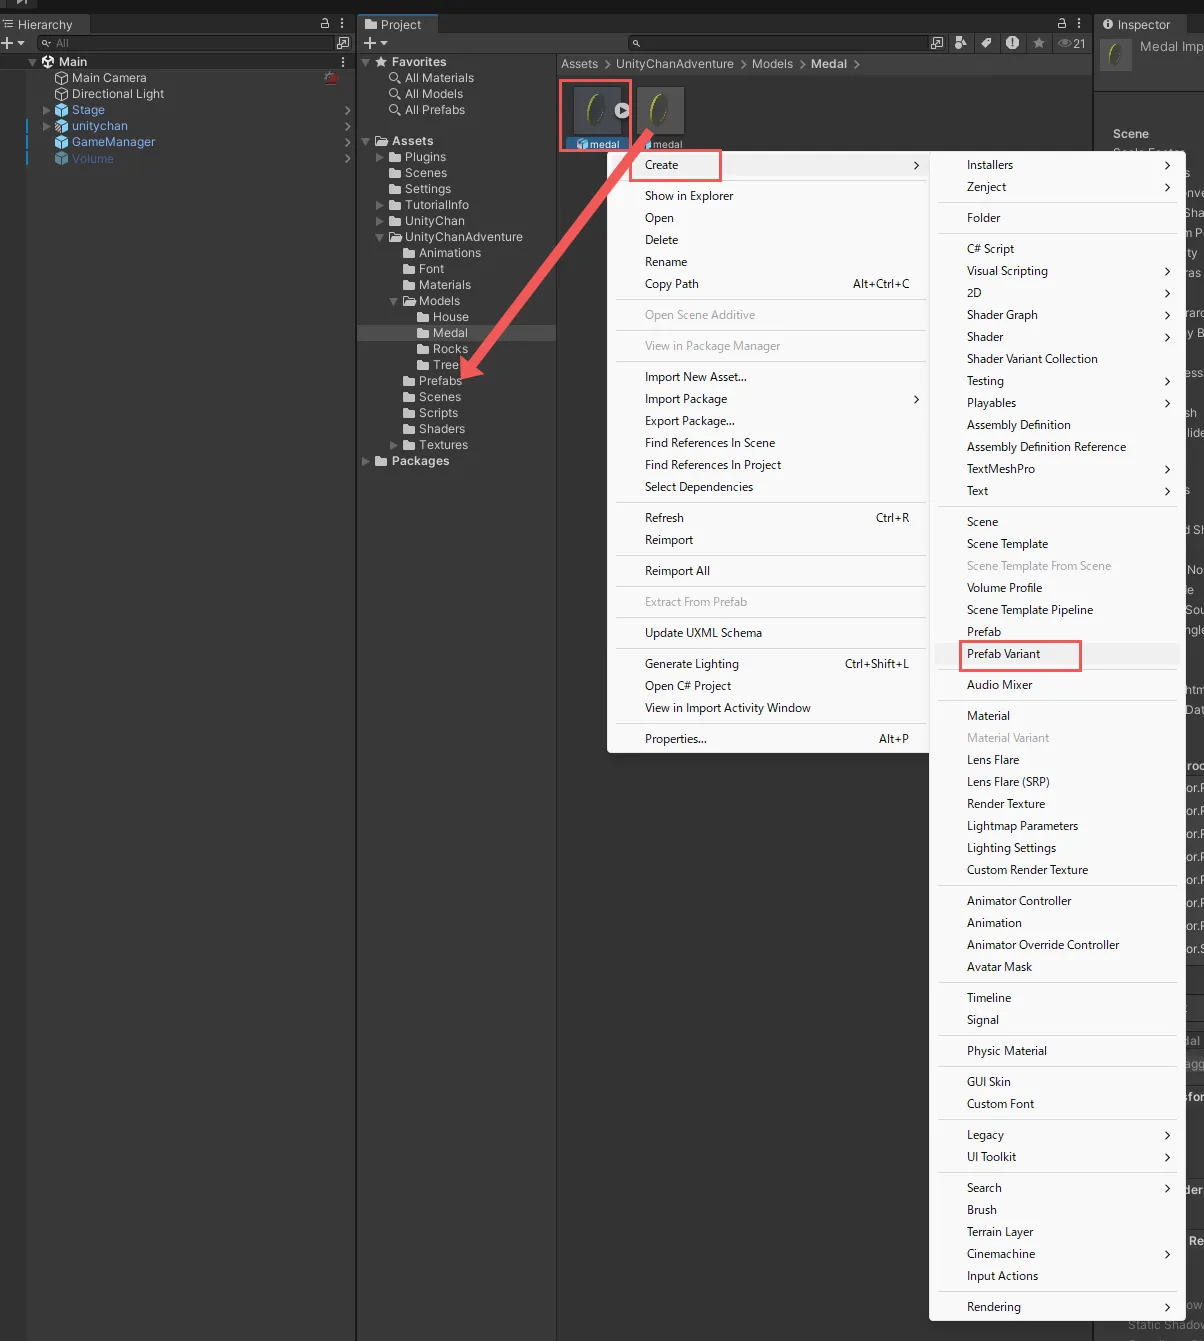The height and width of the screenshot is (1341, 1204).
Task: Choose Prefab Variant from the Create submenu
Action: point(1003,654)
